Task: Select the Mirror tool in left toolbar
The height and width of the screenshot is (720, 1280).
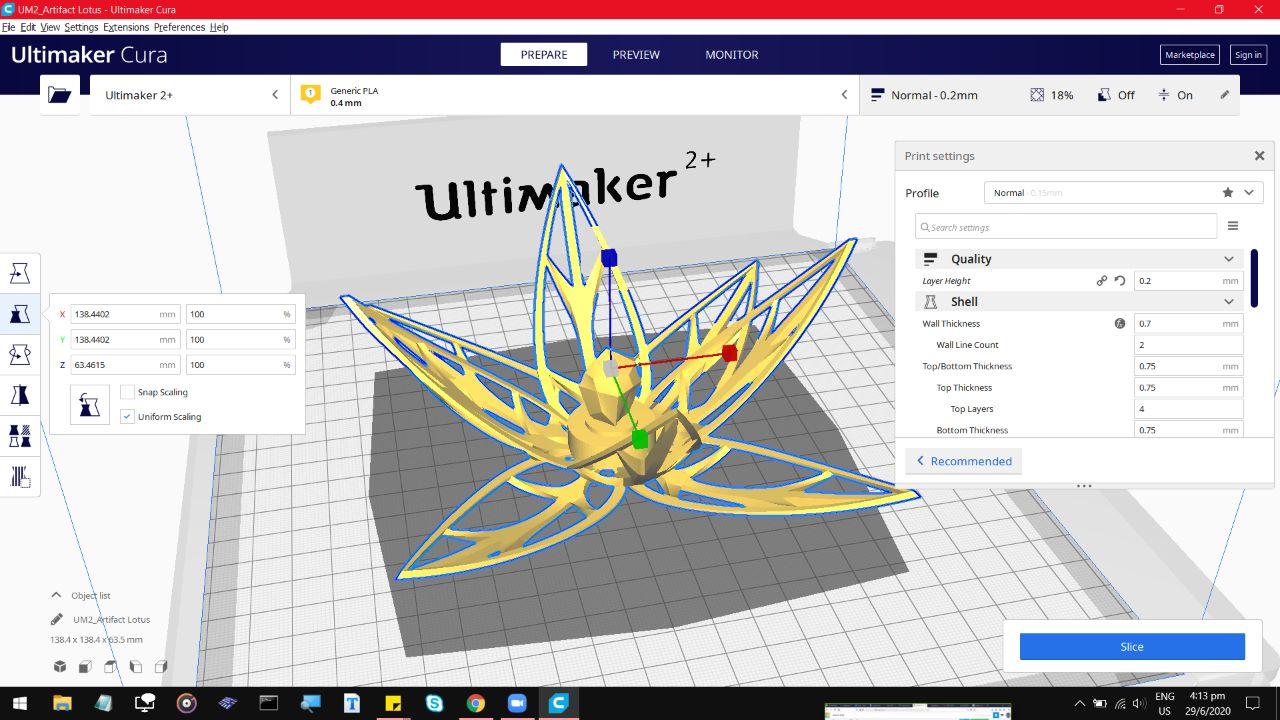Action: [20, 395]
